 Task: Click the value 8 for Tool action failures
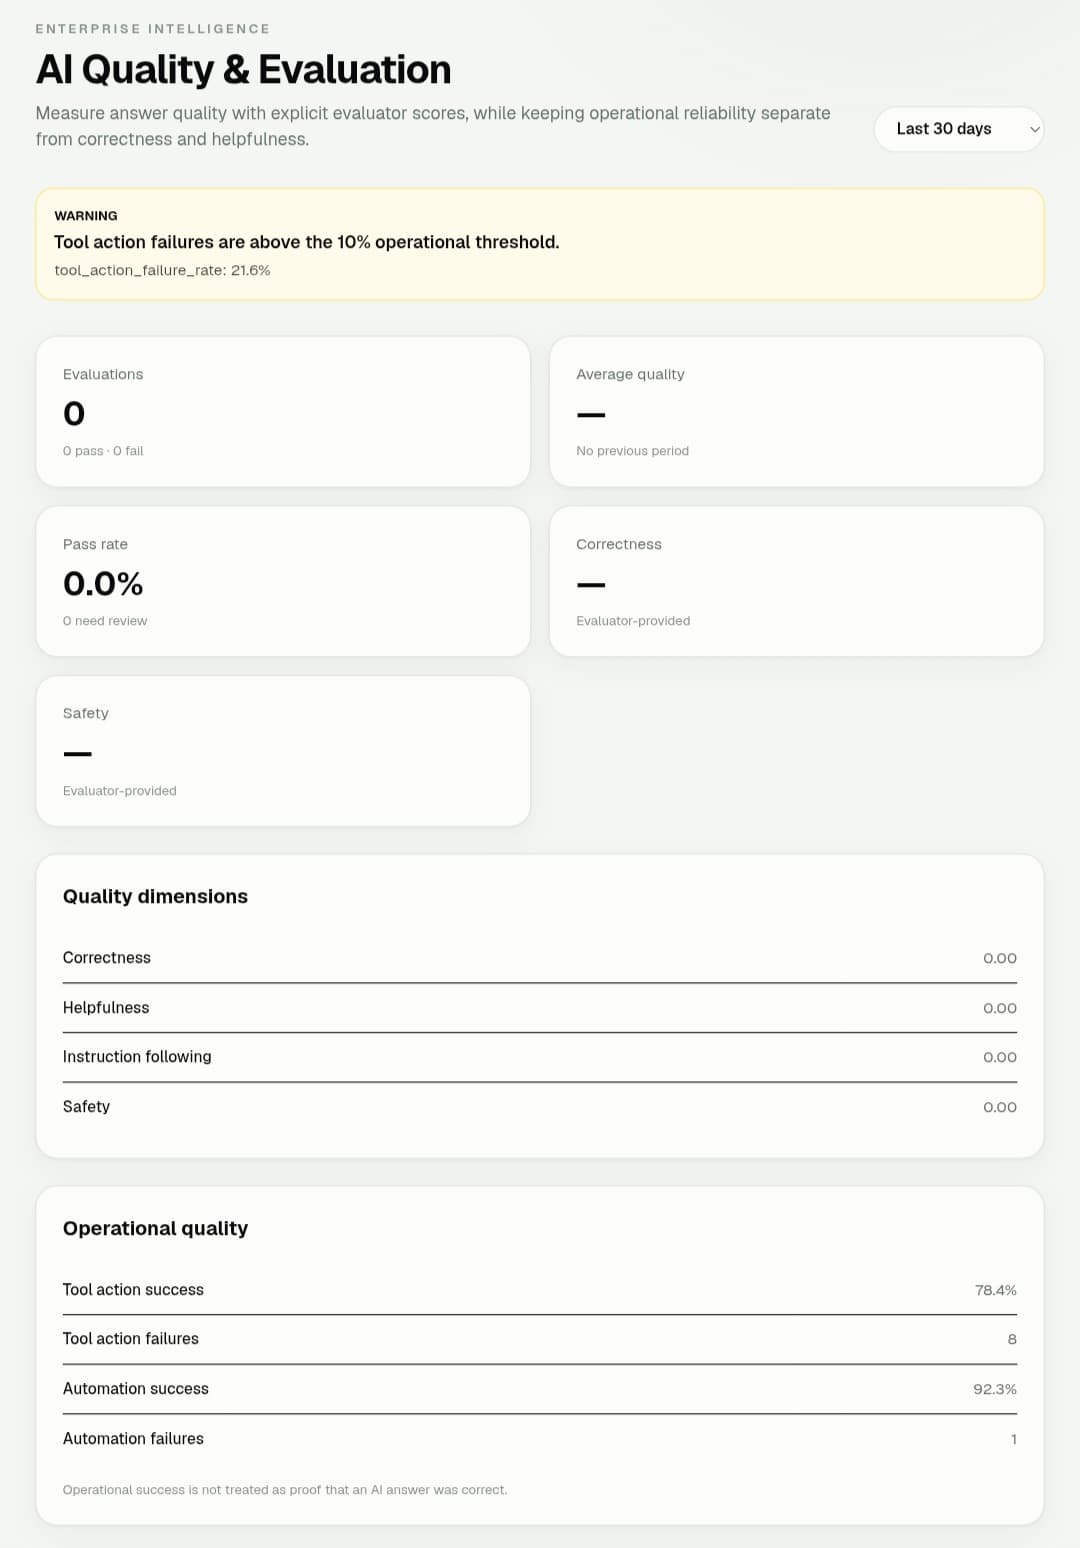click(1012, 1339)
